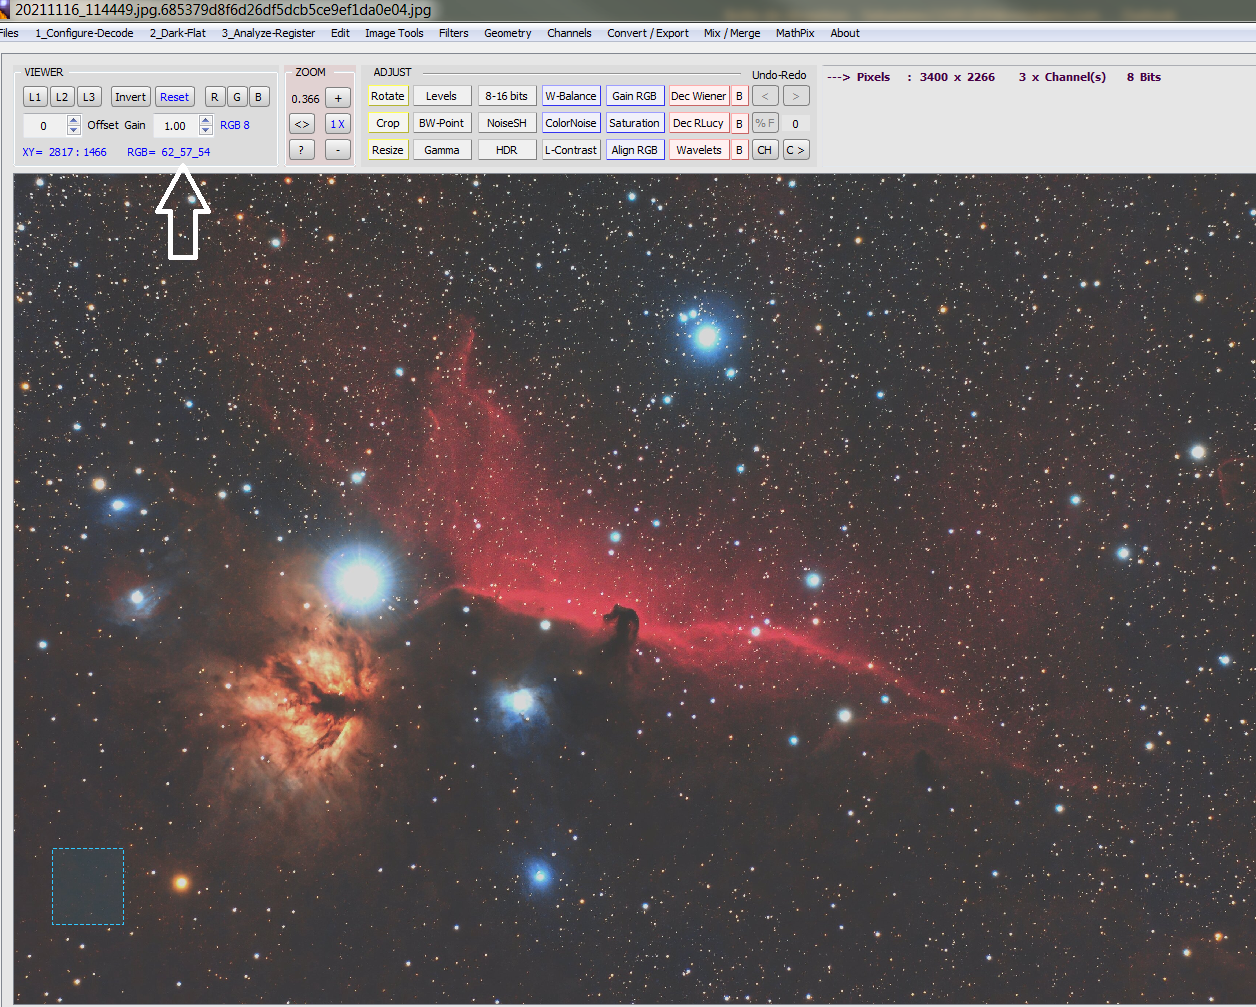The width and height of the screenshot is (1256, 1007).
Task: Open the Edit menu
Action: [x=341, y=33]
